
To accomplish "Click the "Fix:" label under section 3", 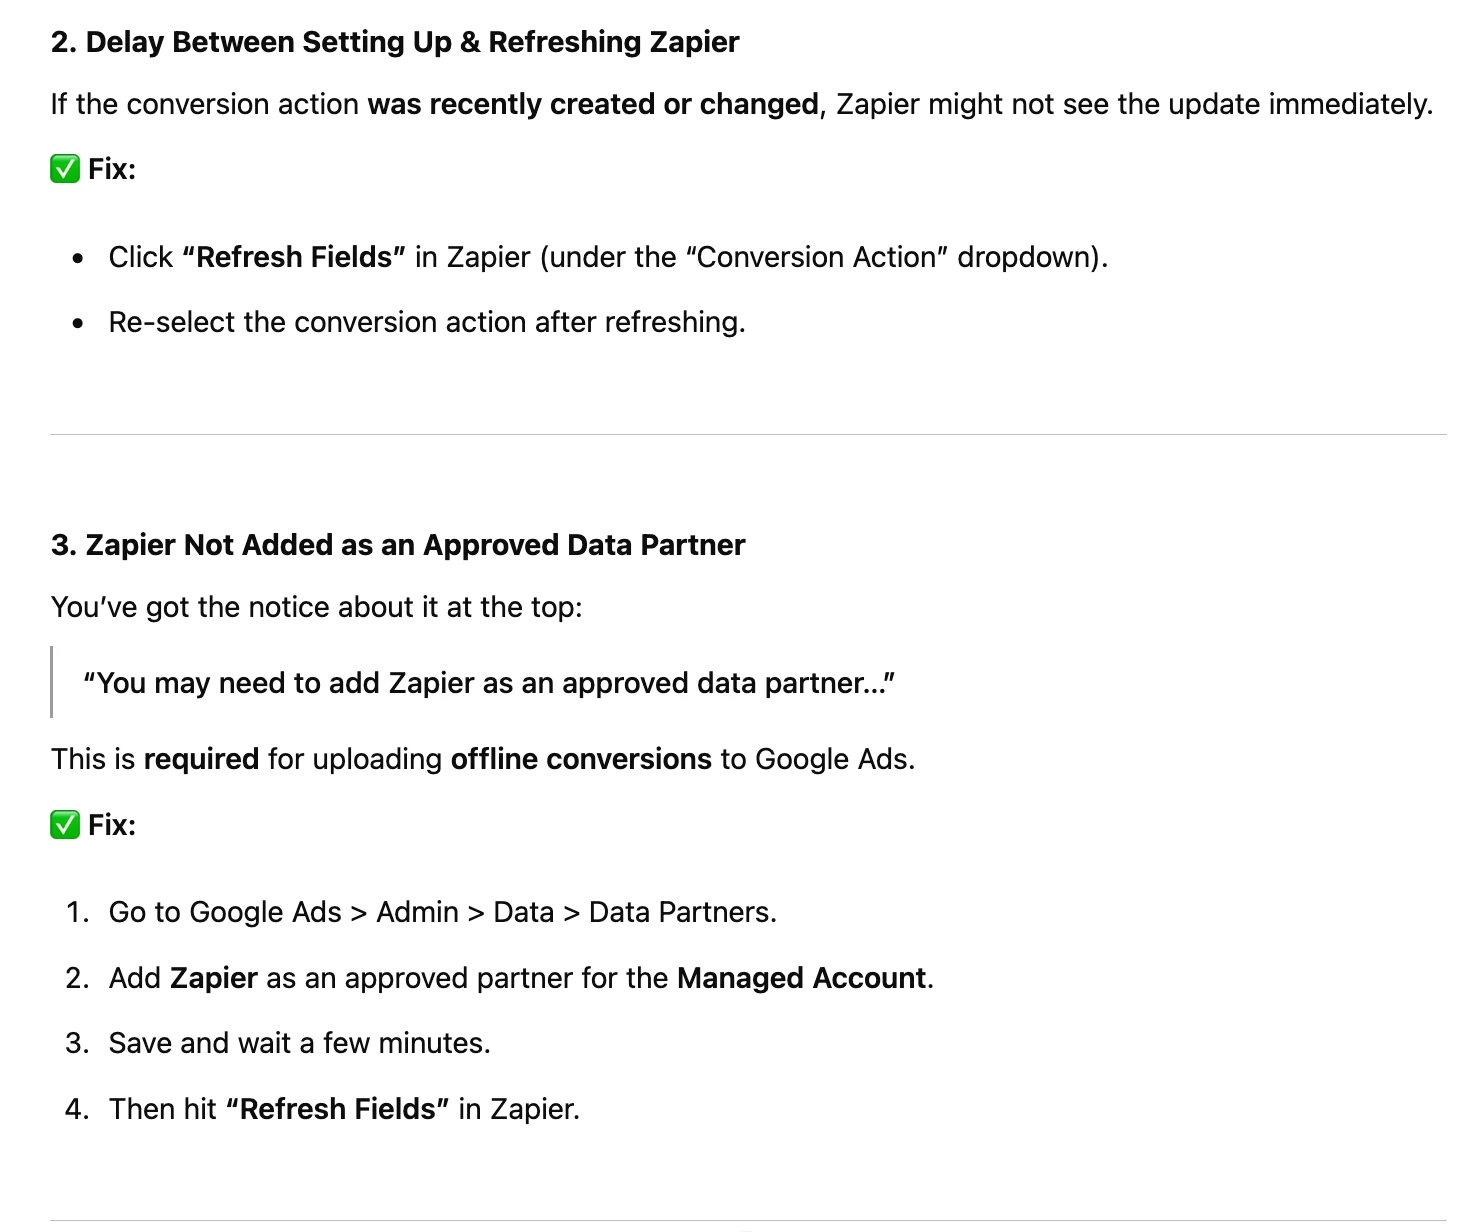I will [x=112, y=825].
